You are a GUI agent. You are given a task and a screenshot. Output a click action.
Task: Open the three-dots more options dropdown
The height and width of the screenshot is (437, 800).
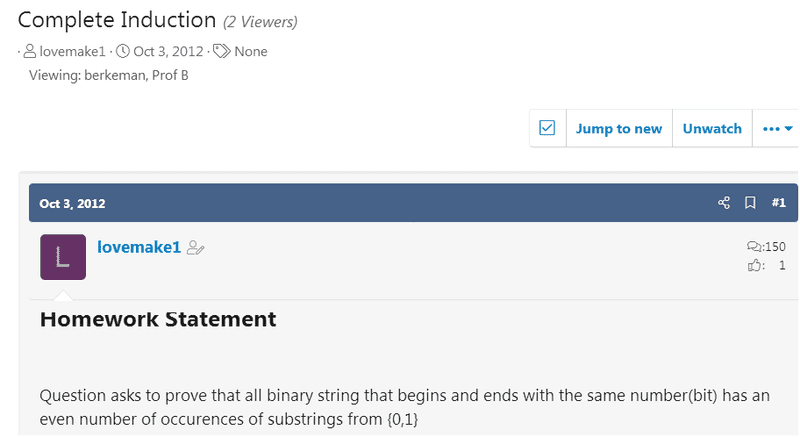[x=778, y=128]
